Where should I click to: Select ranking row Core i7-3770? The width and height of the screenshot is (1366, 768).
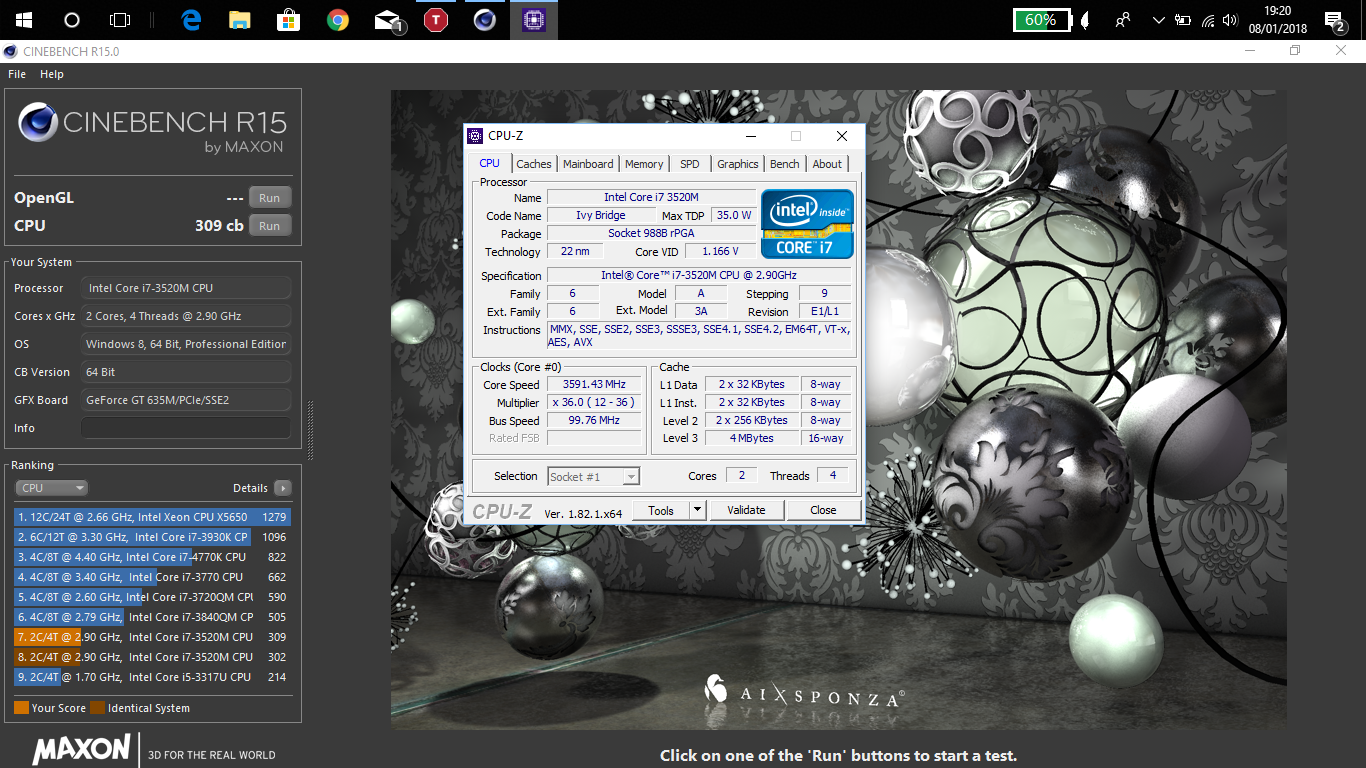coord(152,577)
